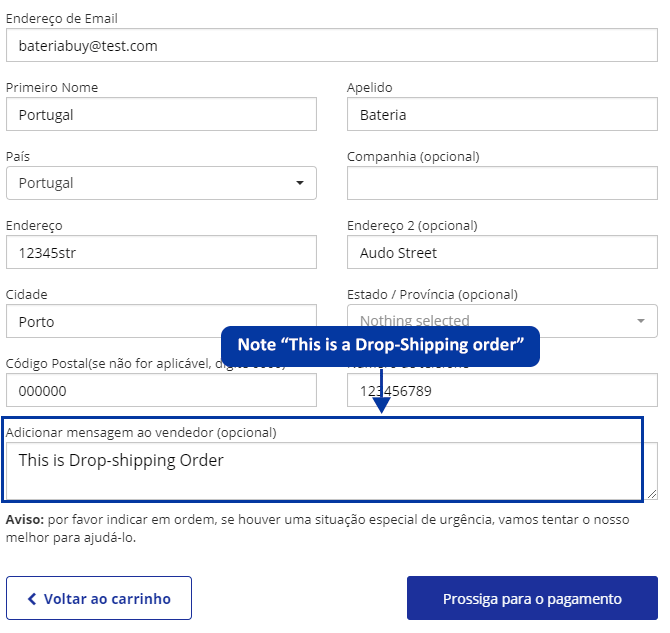Screen dimensions: 670x633
Task: Click the Endereço 2 field
Action: pyautogui.click(x=502, y=252)
